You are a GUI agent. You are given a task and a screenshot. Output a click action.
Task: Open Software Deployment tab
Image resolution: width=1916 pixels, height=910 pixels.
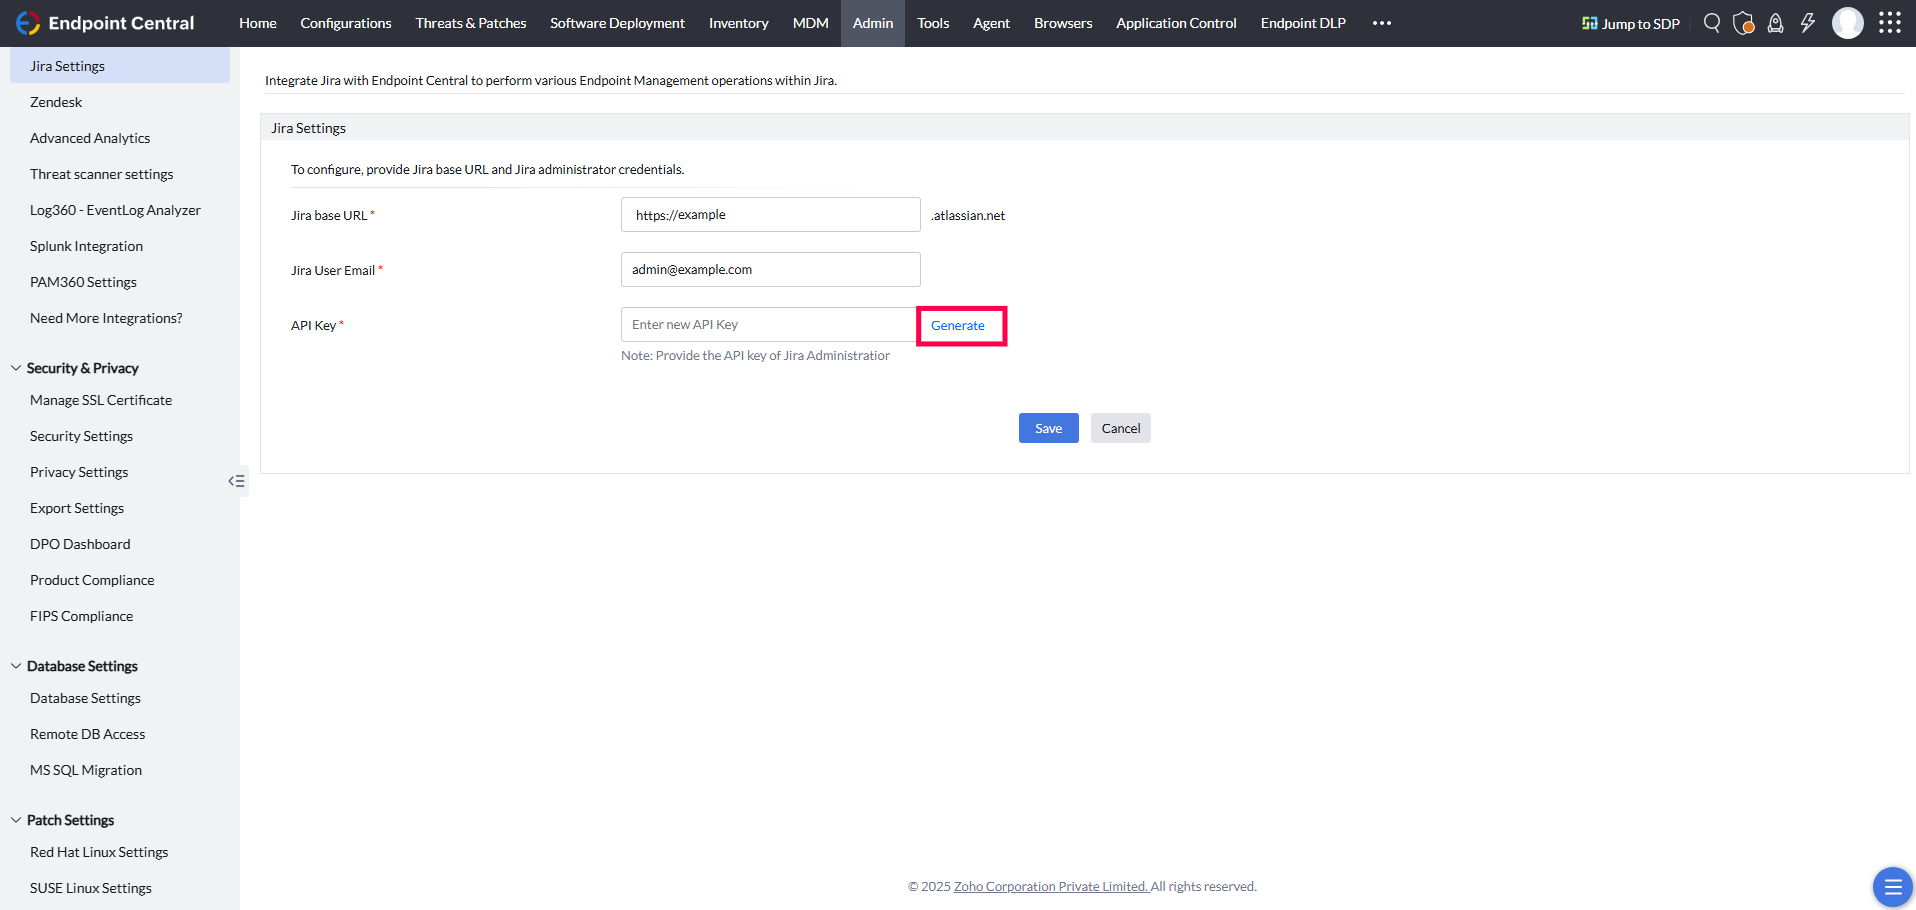point(617,23)
